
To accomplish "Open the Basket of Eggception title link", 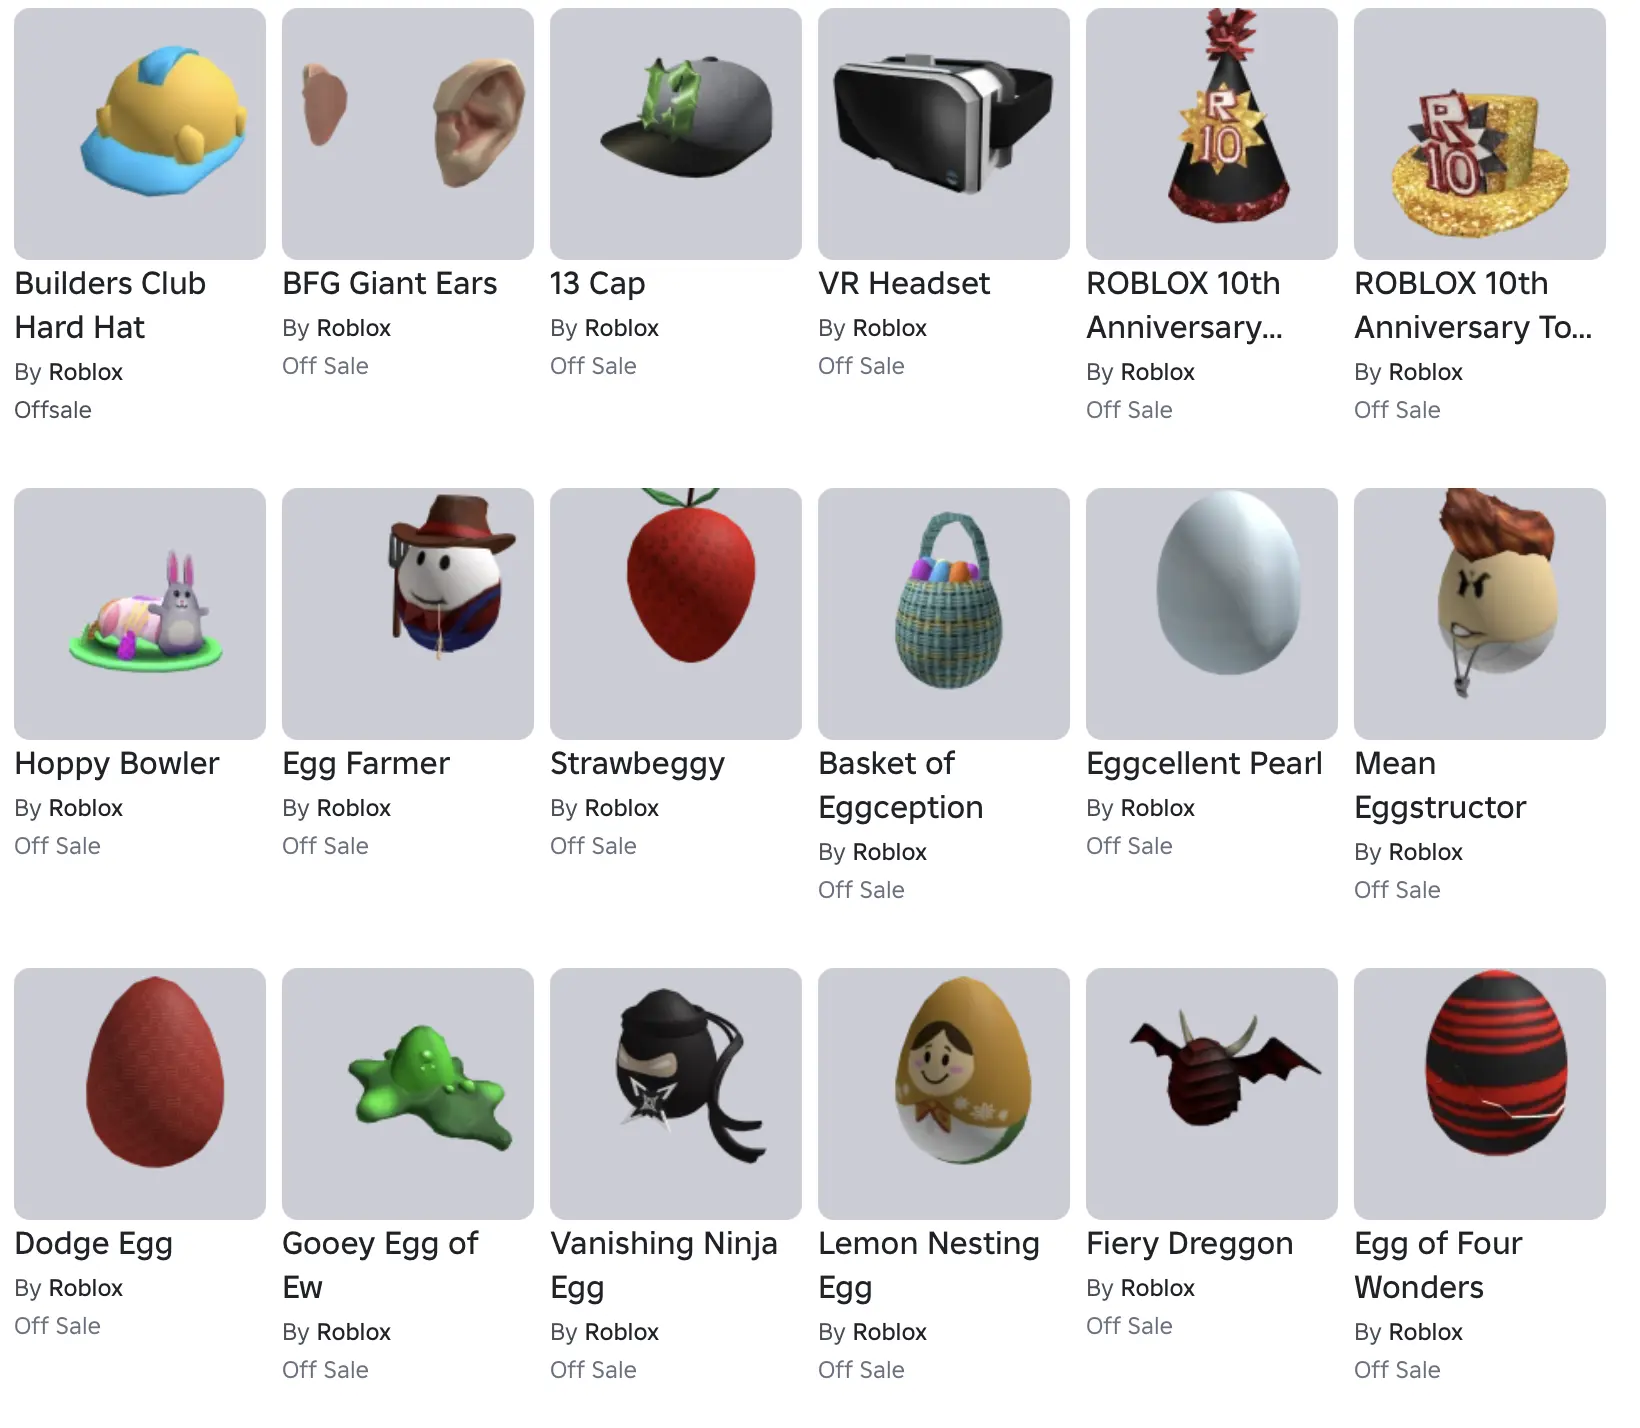I will (x=901, y=785).
